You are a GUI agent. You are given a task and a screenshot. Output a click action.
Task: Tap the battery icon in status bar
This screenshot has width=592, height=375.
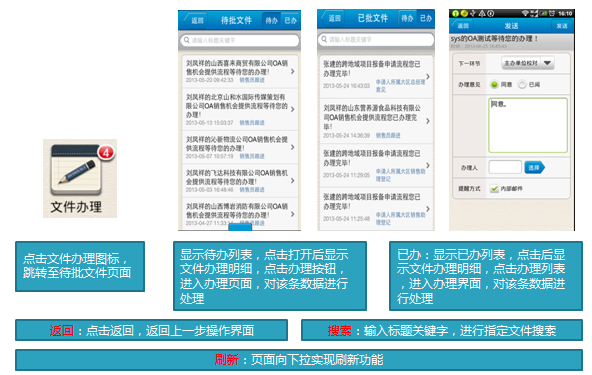[543, 14]
